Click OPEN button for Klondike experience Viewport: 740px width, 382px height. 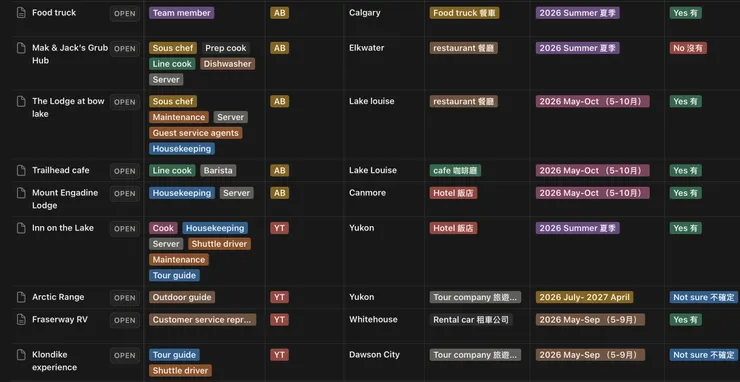pos(125,356)
